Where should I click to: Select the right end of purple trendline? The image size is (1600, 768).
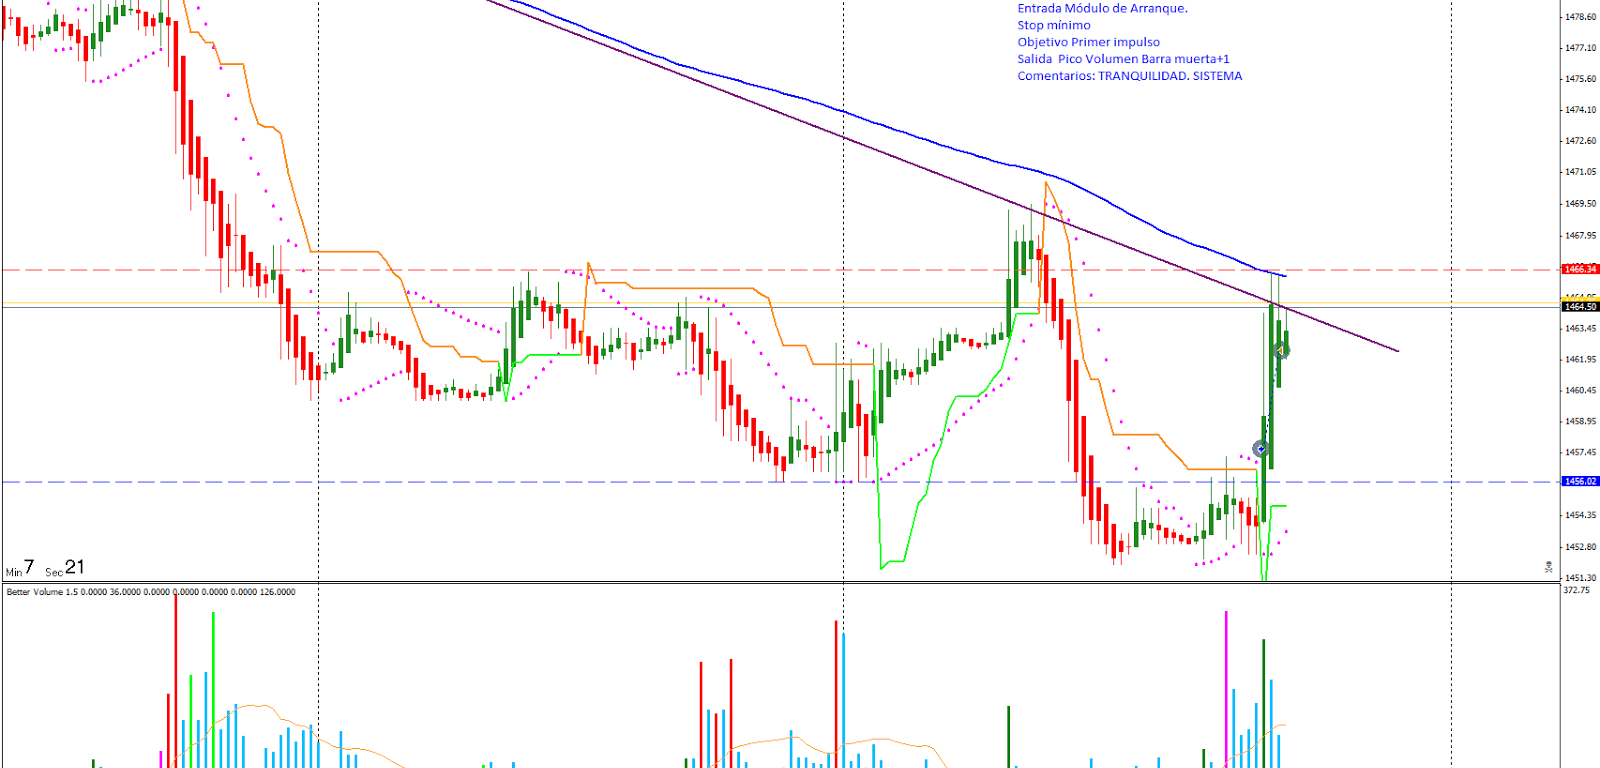1397,351
